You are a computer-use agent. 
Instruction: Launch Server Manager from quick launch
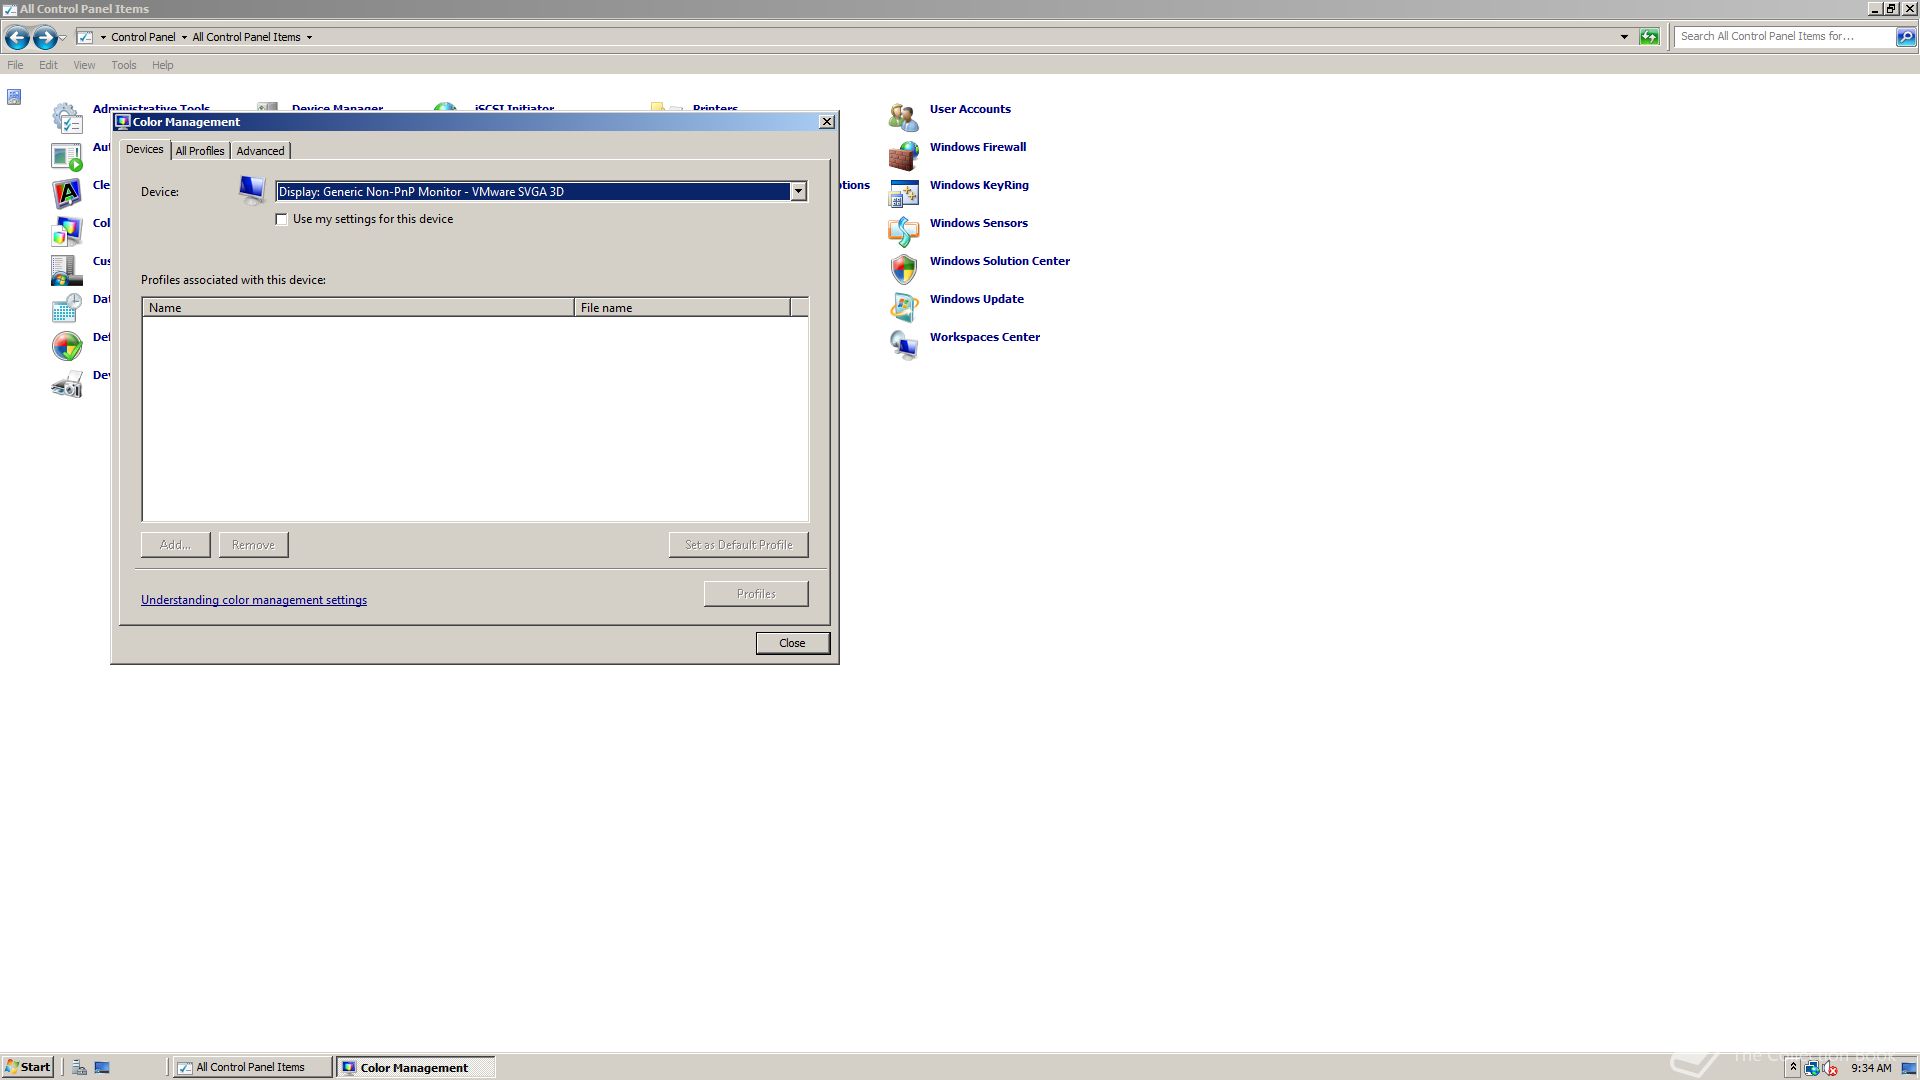(x=79, y=1068)
